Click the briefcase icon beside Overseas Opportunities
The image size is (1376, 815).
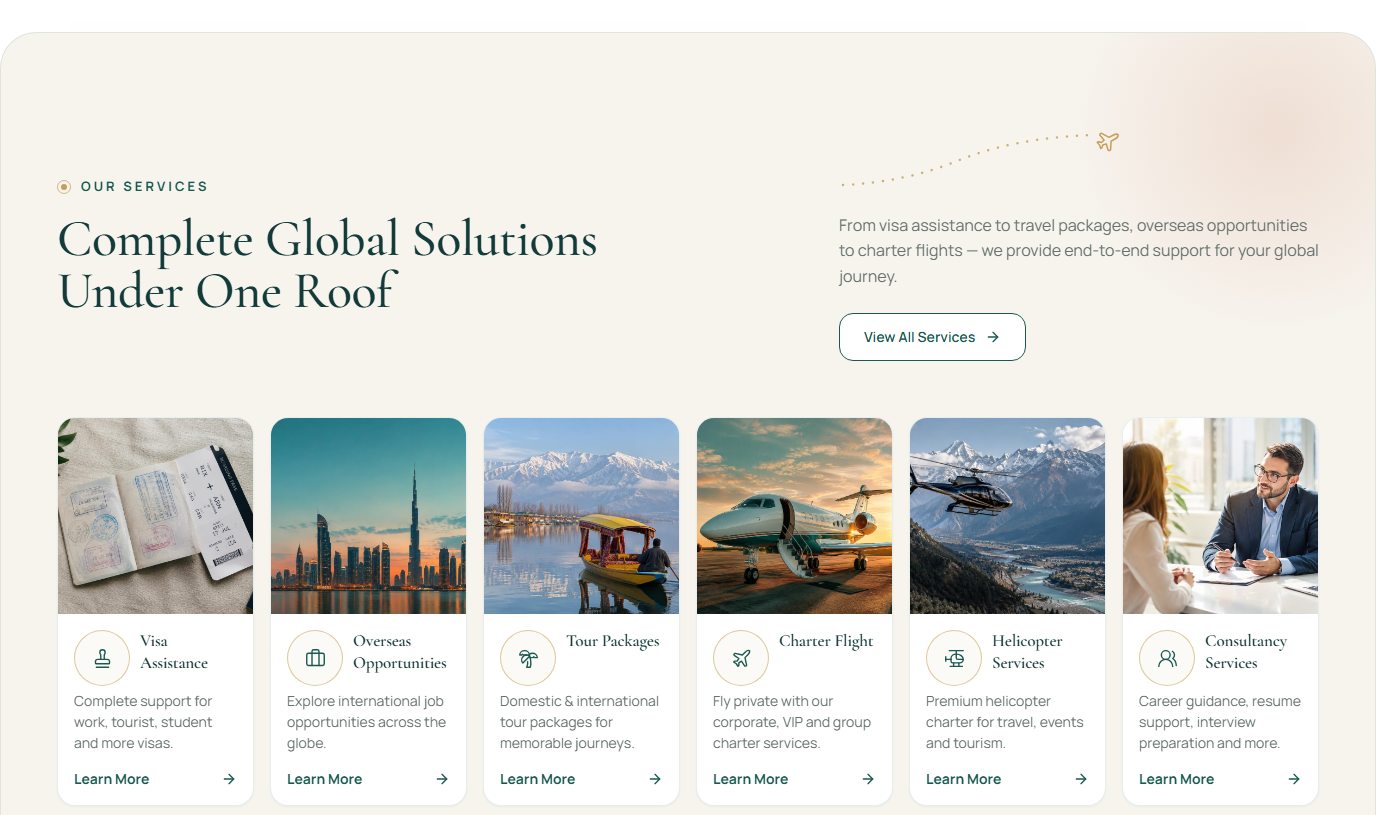pyautogui.click(x=315, y=658)
